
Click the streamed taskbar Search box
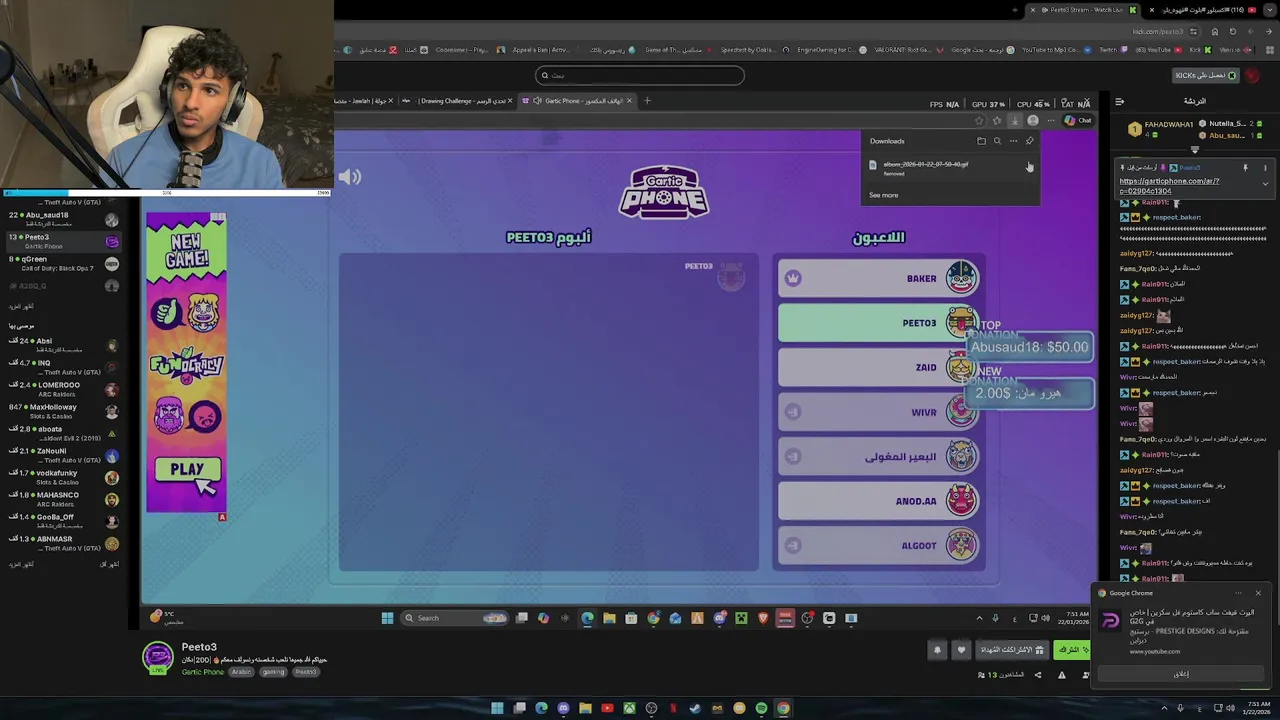point(454,618)
